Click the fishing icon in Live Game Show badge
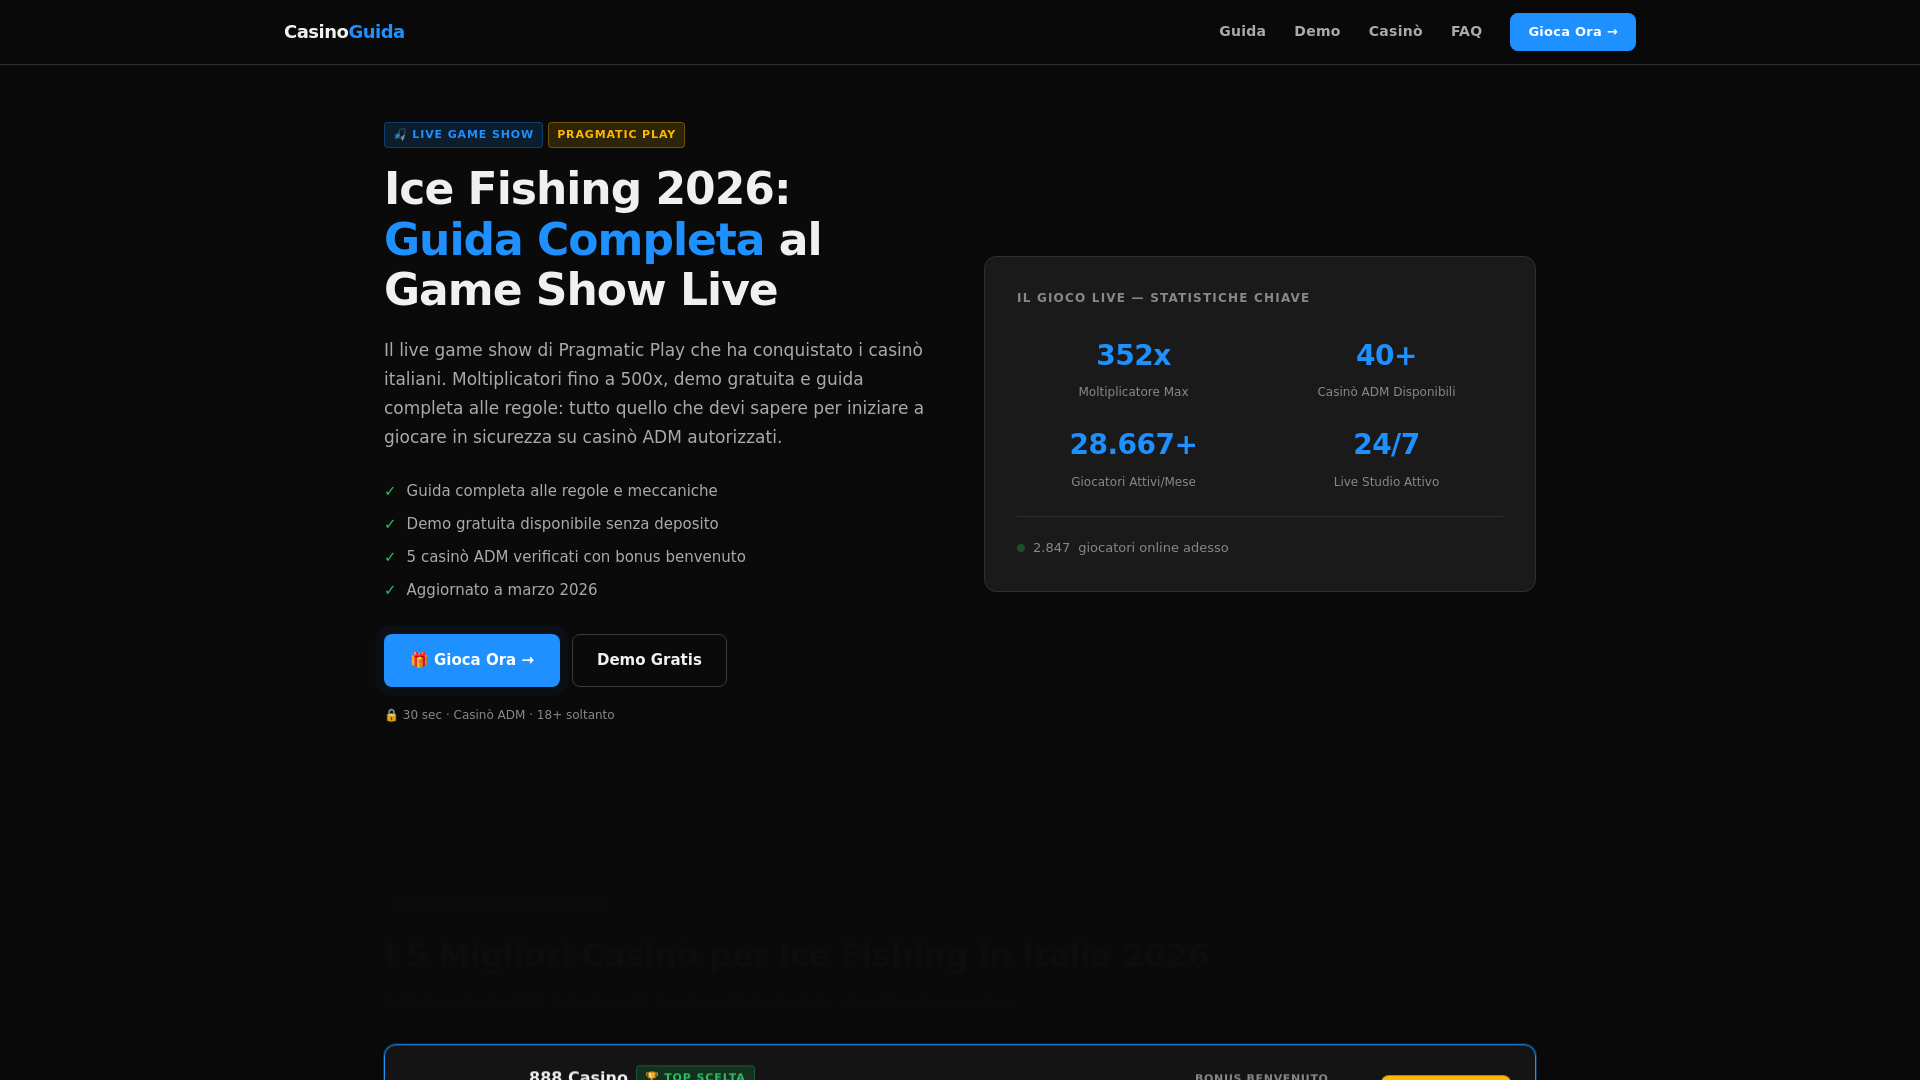Viewport: 1920px width, 1080px height. (400, 135)
